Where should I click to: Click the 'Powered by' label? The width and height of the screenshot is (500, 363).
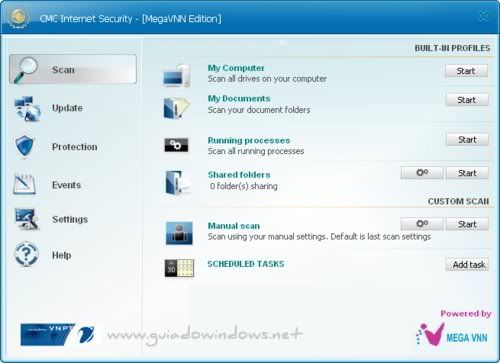point(466,313)
